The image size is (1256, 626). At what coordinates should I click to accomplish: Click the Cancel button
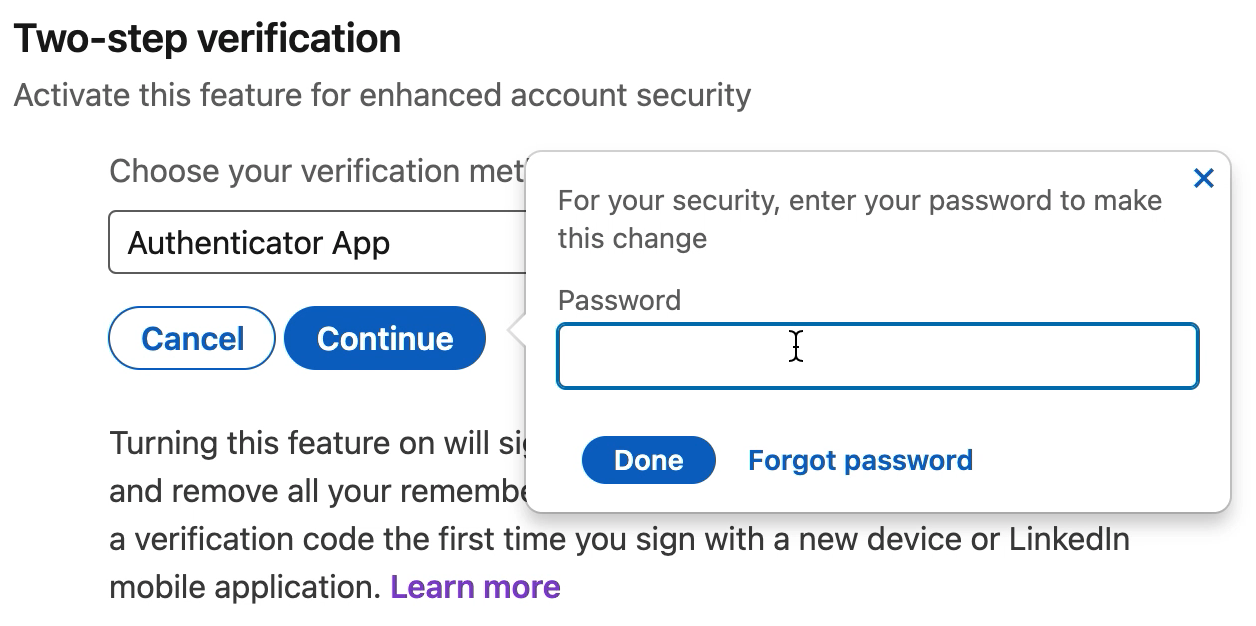(x=192, y=339)
